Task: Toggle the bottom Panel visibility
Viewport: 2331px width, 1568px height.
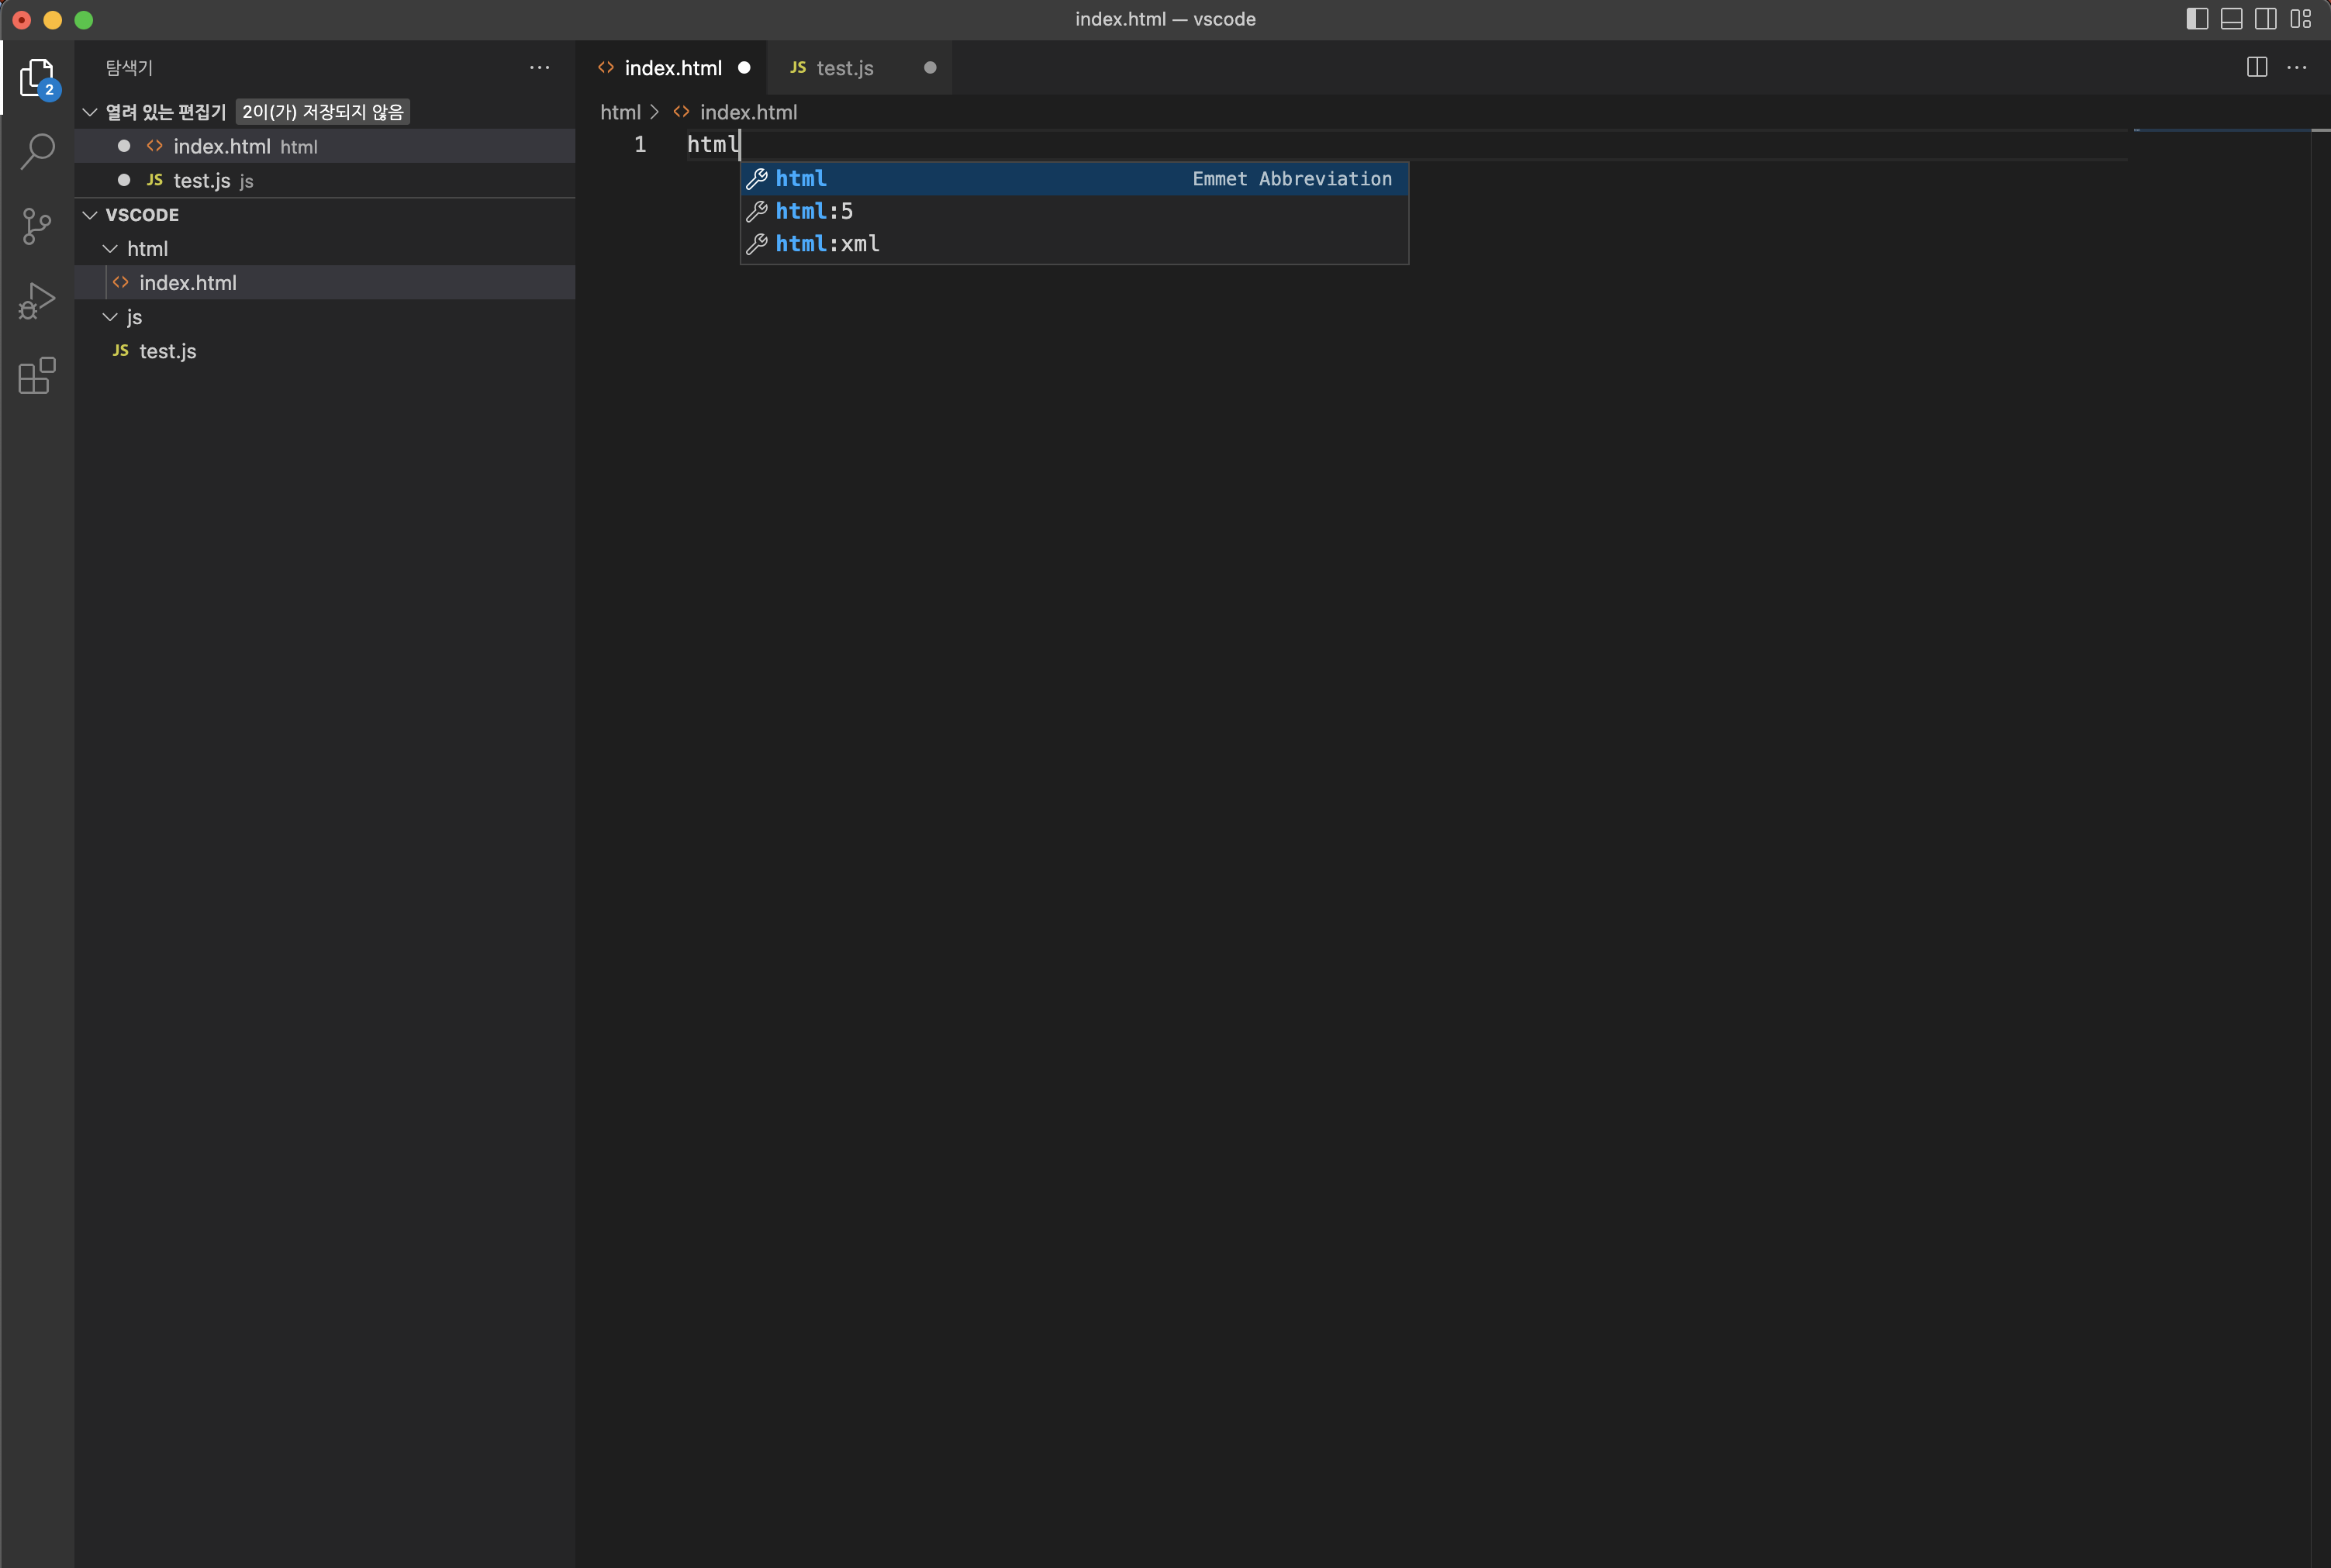Action: [2231, 19]
